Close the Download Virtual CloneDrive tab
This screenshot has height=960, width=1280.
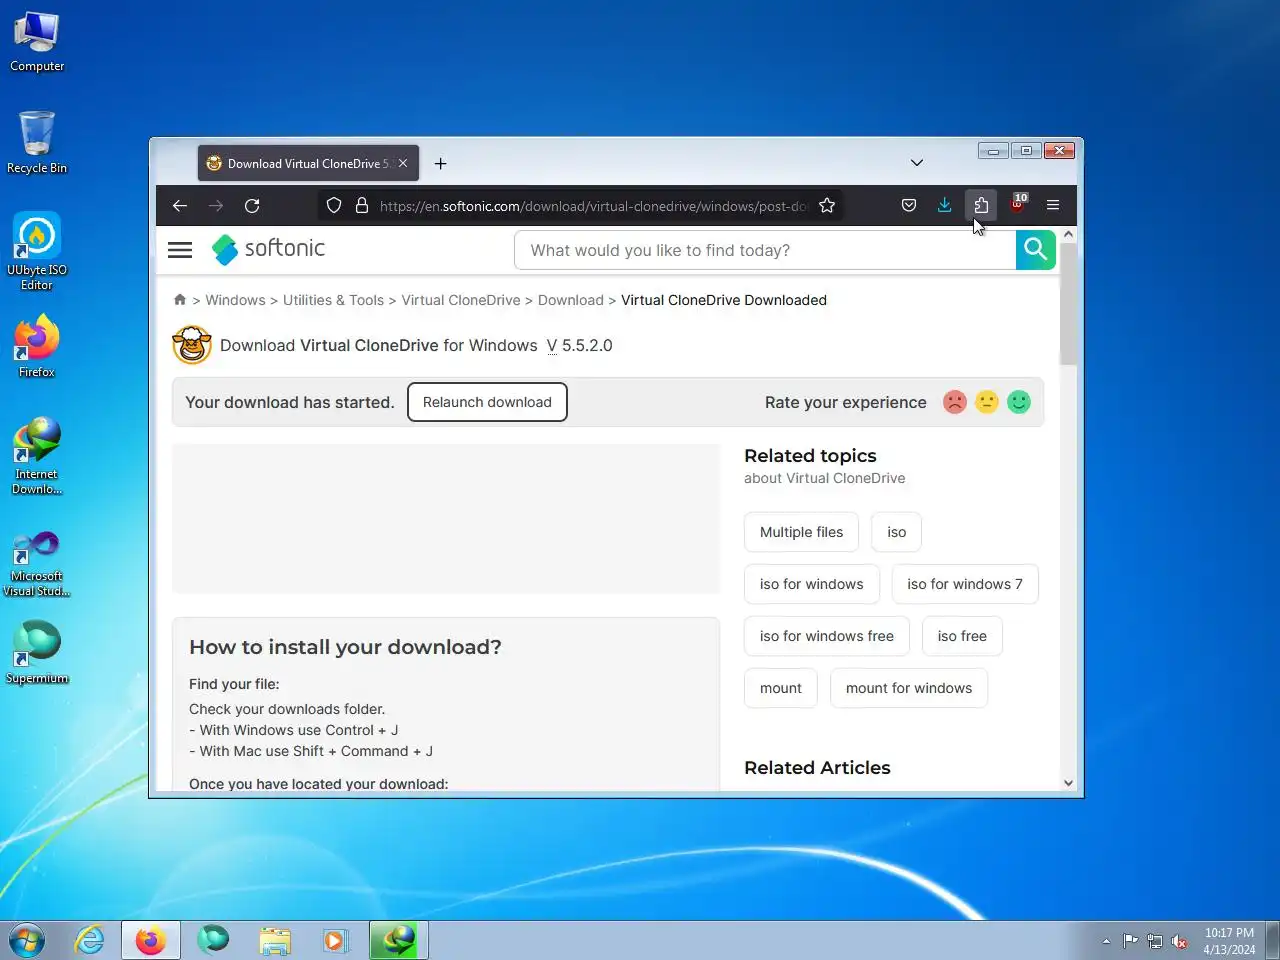click(x=403, y=164)
